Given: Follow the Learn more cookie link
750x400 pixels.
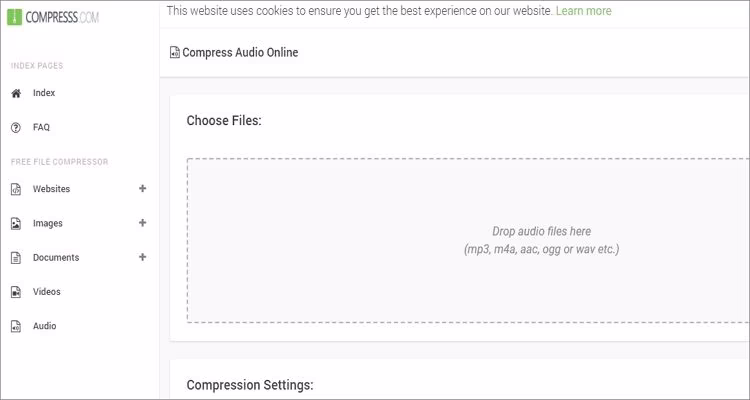Looking at the screenshot, I should [x=583, y=11].
